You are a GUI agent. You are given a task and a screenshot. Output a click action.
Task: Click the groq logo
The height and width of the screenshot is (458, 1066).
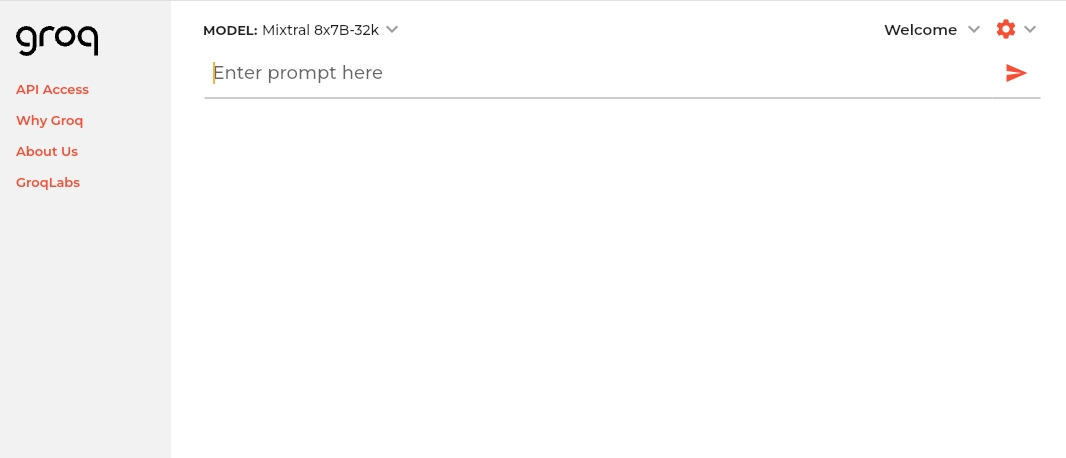click(57, 40)
